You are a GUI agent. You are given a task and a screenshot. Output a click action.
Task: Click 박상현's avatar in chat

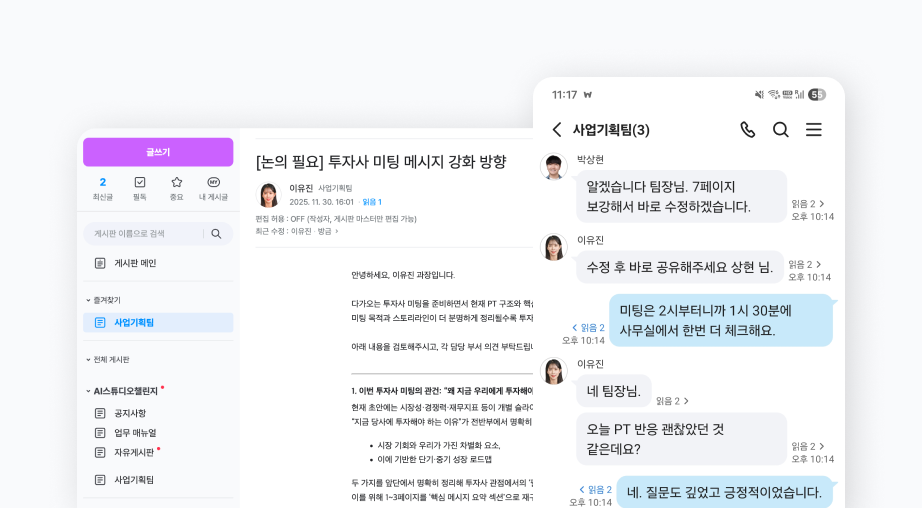click(x=554, y=166)
